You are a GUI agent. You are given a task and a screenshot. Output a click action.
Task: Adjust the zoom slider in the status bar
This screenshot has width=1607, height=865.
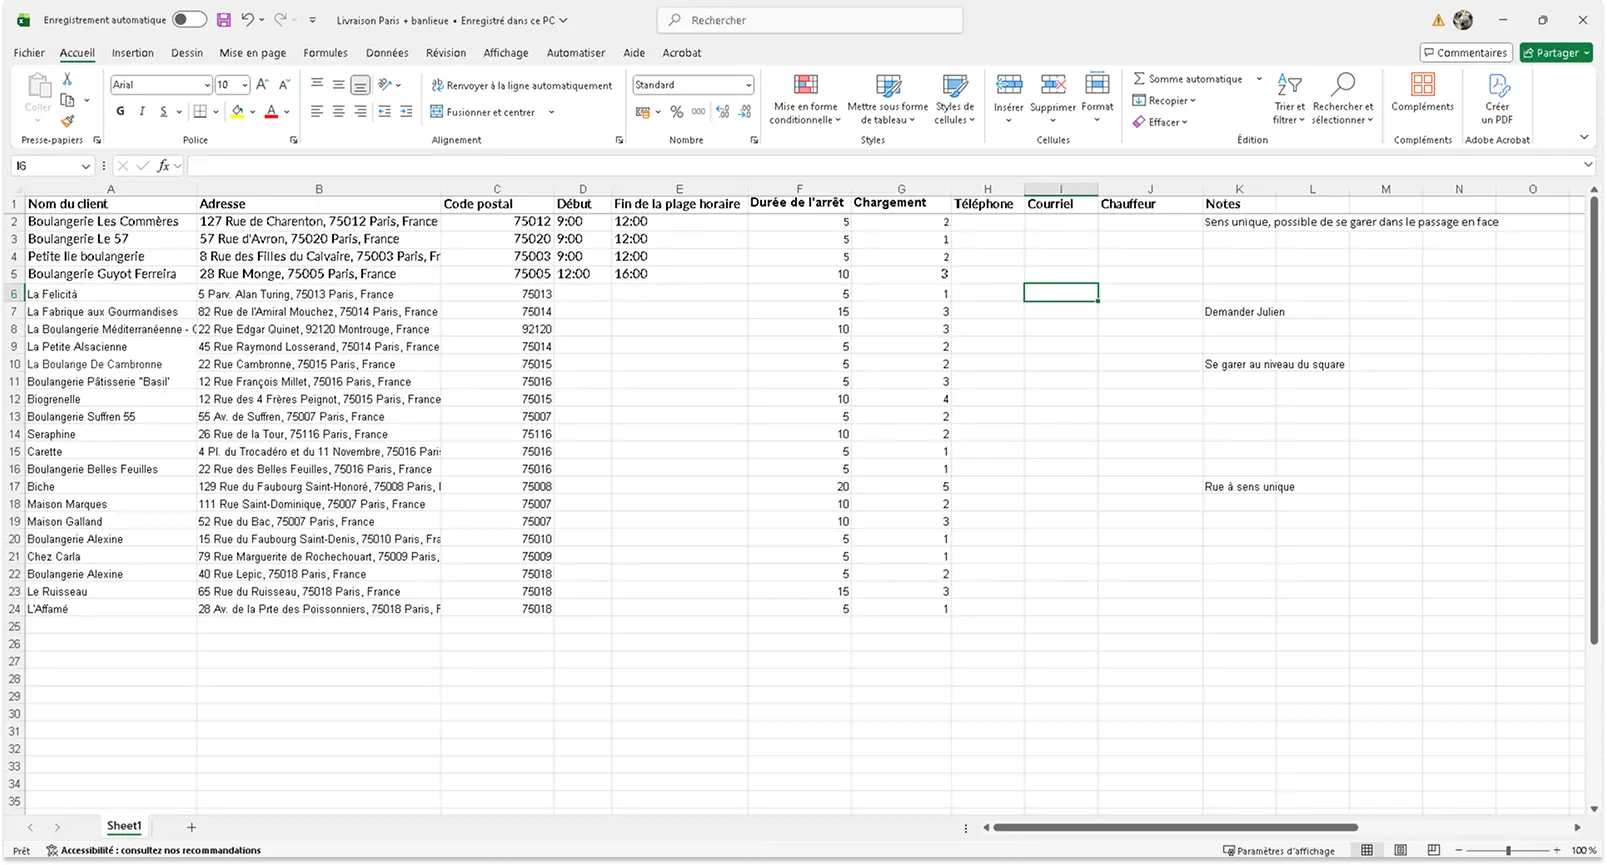click(x=1508, y=850)
